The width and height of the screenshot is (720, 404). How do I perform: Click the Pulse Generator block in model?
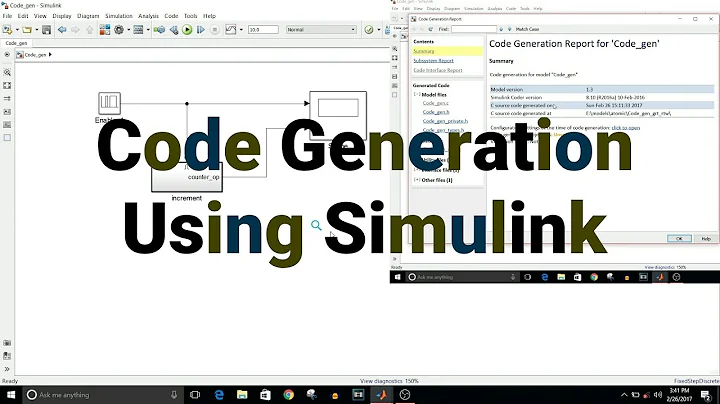[109, 103]
